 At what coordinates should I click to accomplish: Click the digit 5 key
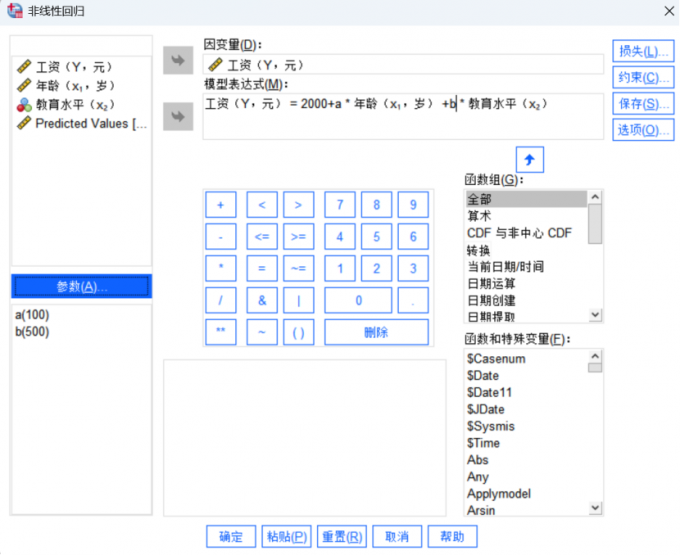pos(376,237)
